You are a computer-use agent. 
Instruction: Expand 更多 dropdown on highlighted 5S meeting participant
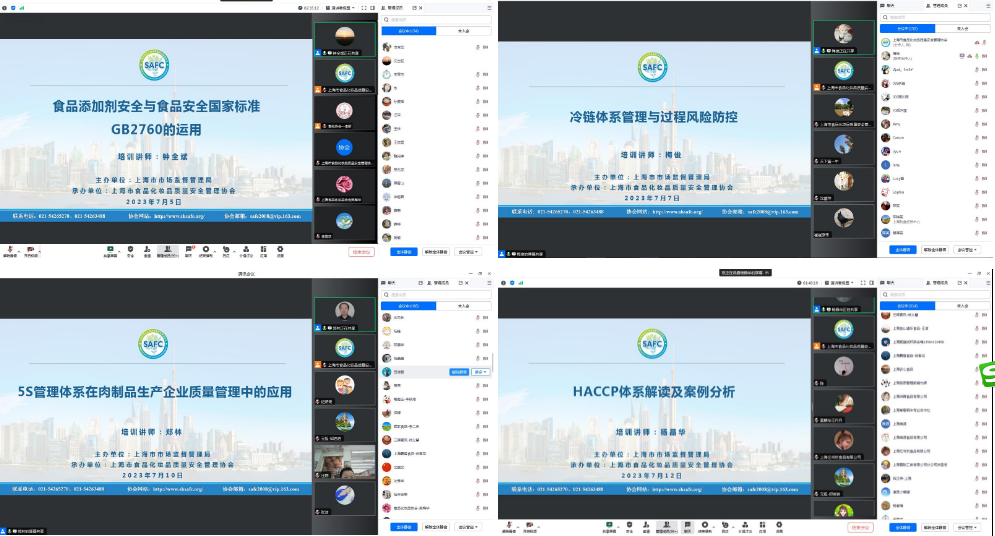coord(481,371)
